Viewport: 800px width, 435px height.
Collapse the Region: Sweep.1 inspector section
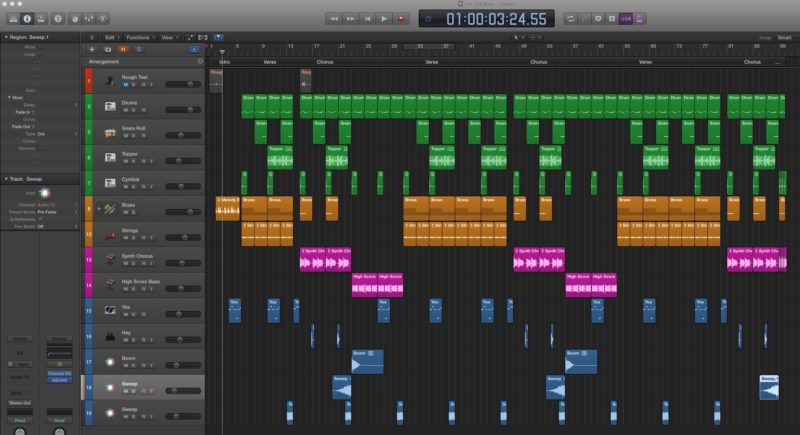coord(6,37)
